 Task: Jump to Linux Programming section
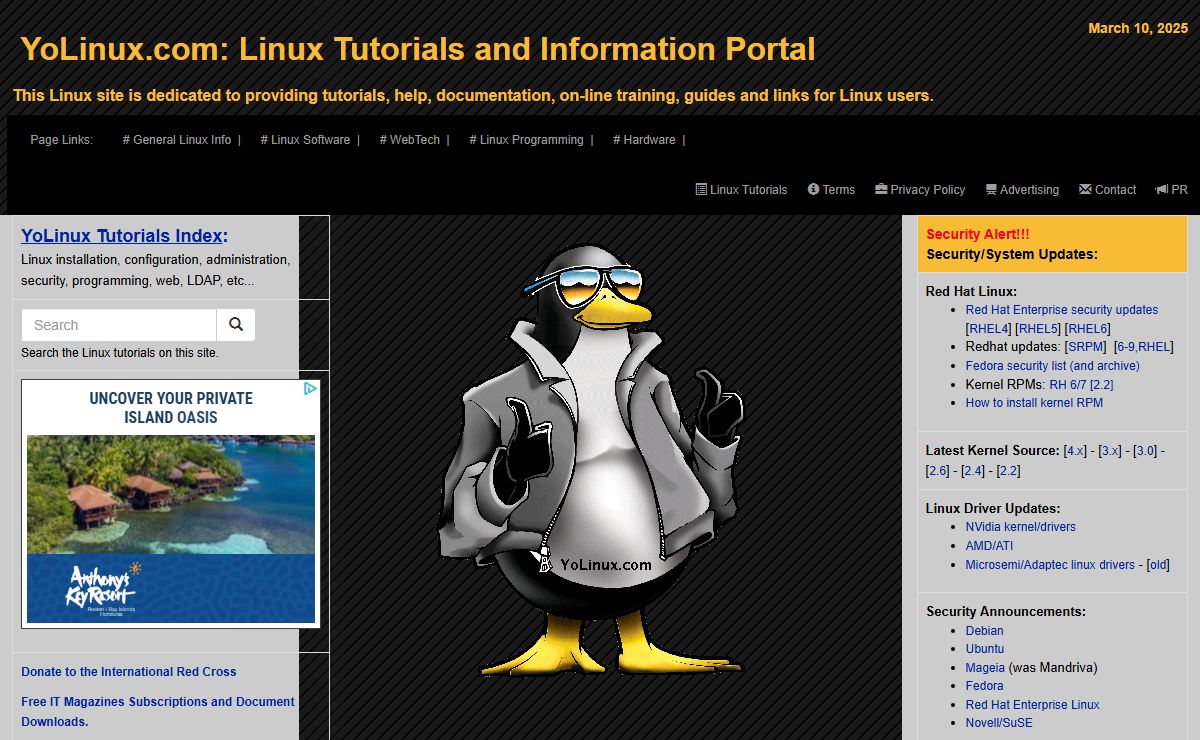tap(526, 140)
